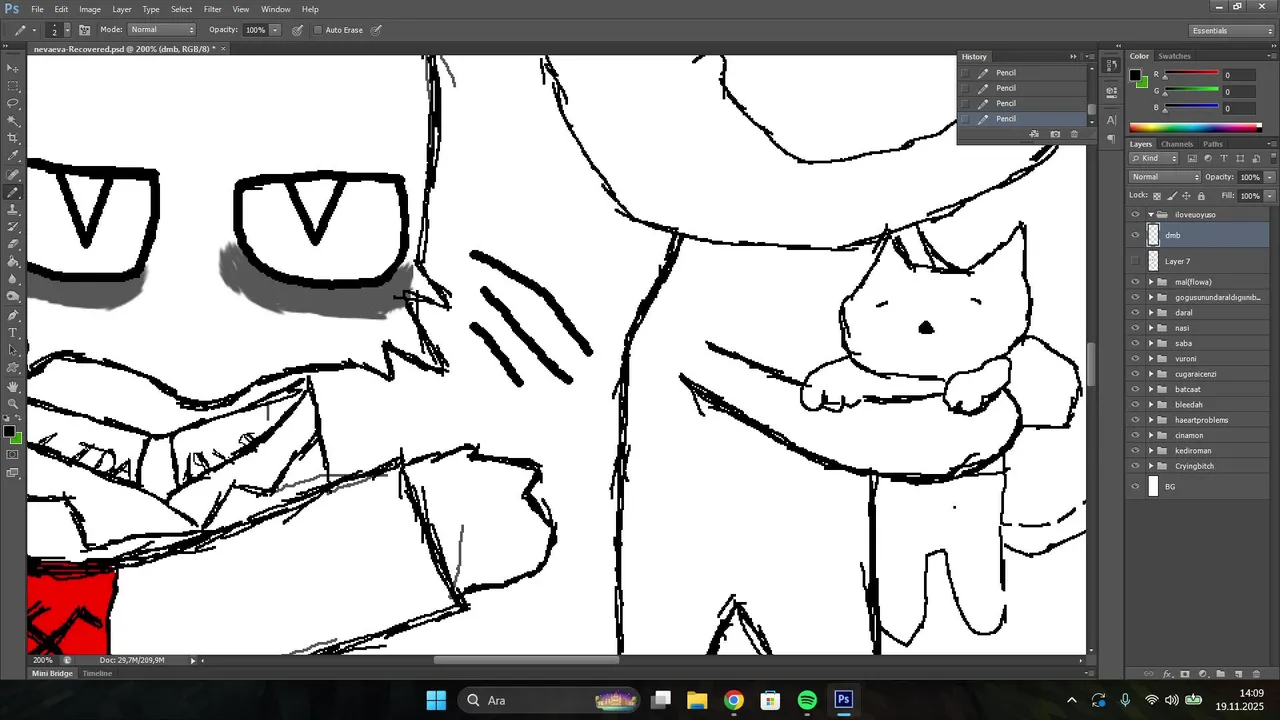
Task: Click the foreground color swatch in toolbox
Action: coord(9,432)
